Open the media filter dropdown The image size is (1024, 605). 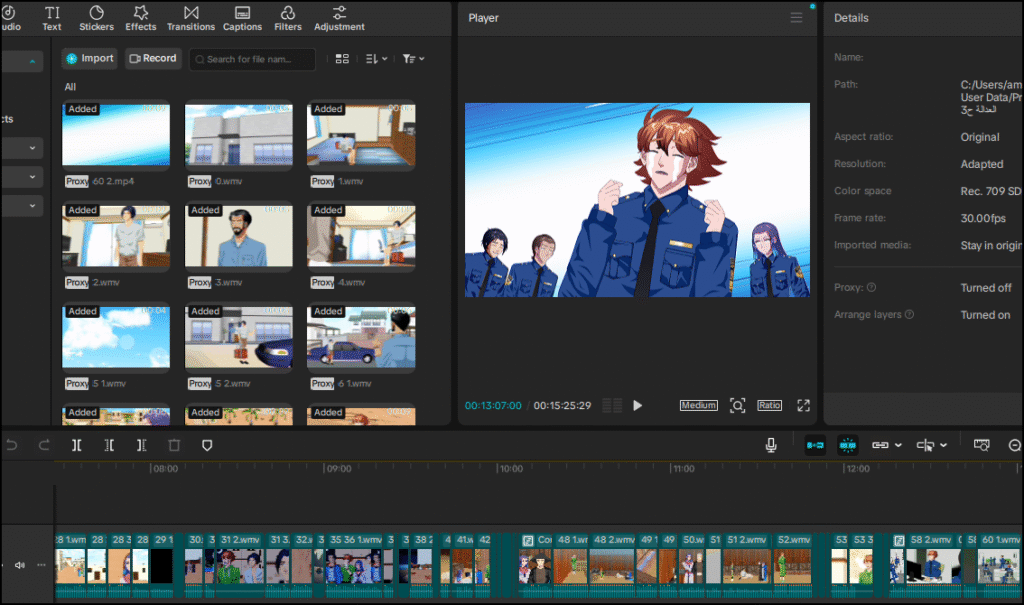[x=413, y=59]
